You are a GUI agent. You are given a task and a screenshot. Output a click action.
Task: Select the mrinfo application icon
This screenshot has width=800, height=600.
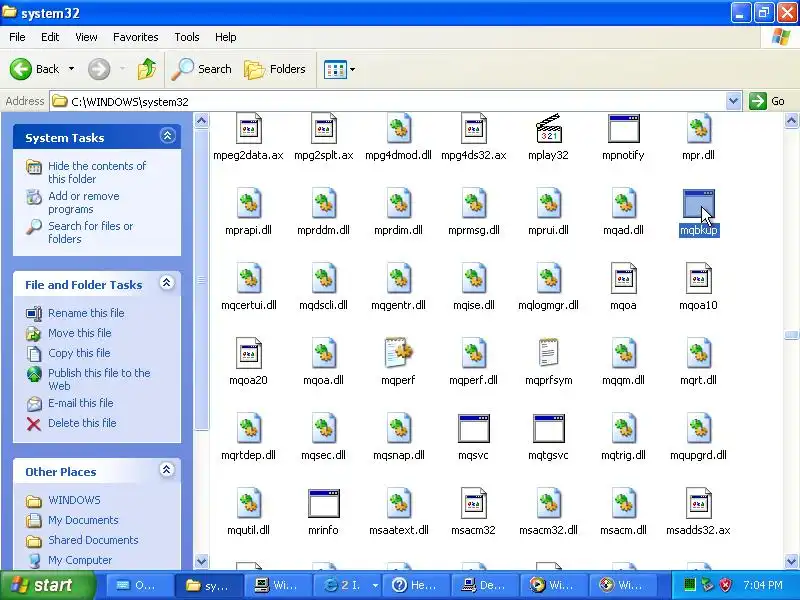point(323,504)
